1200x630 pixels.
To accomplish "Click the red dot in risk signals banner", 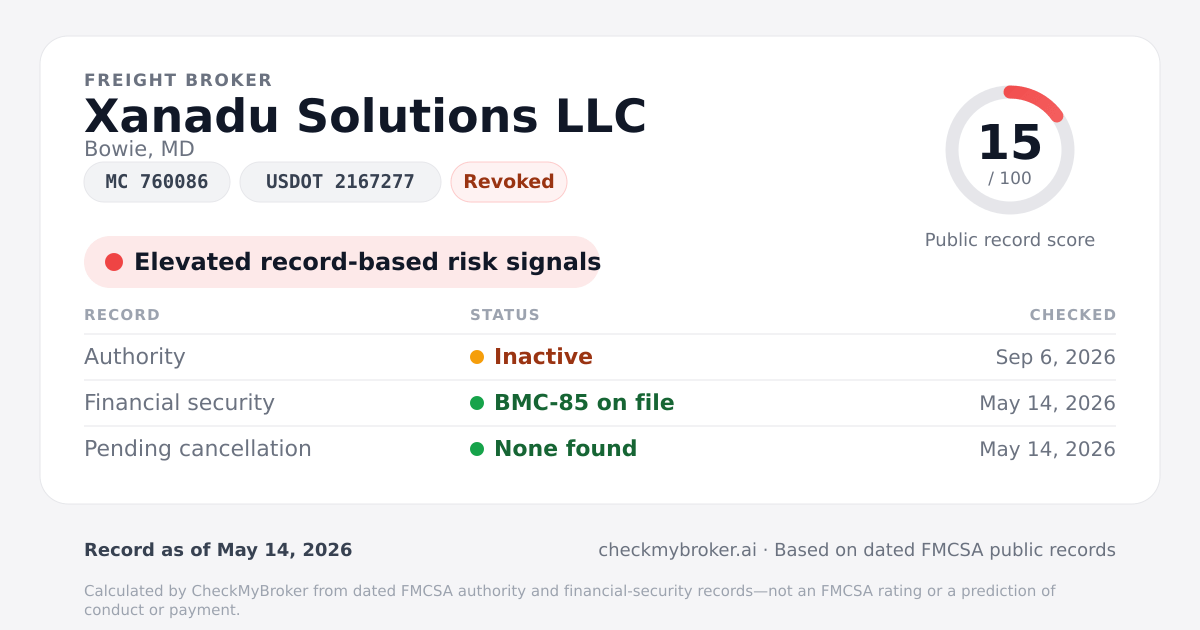I will 114,262.
